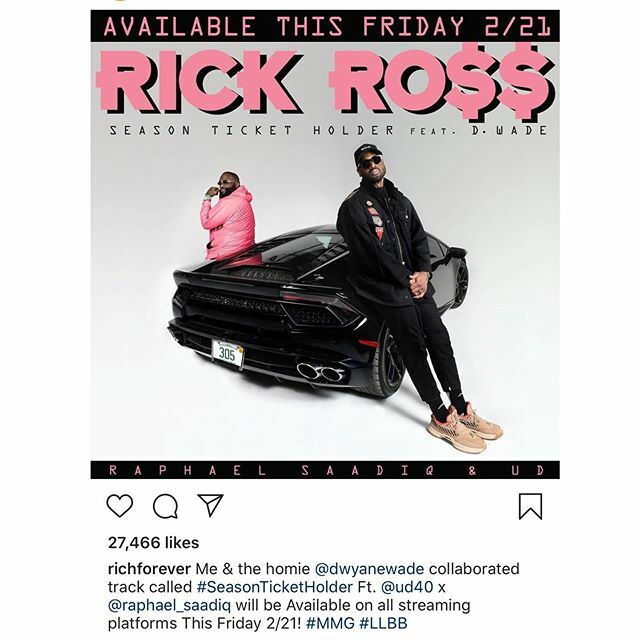640x640 pixels.
Task: Click the car's chrome exhaust pipes
Action: coord(321,372)
